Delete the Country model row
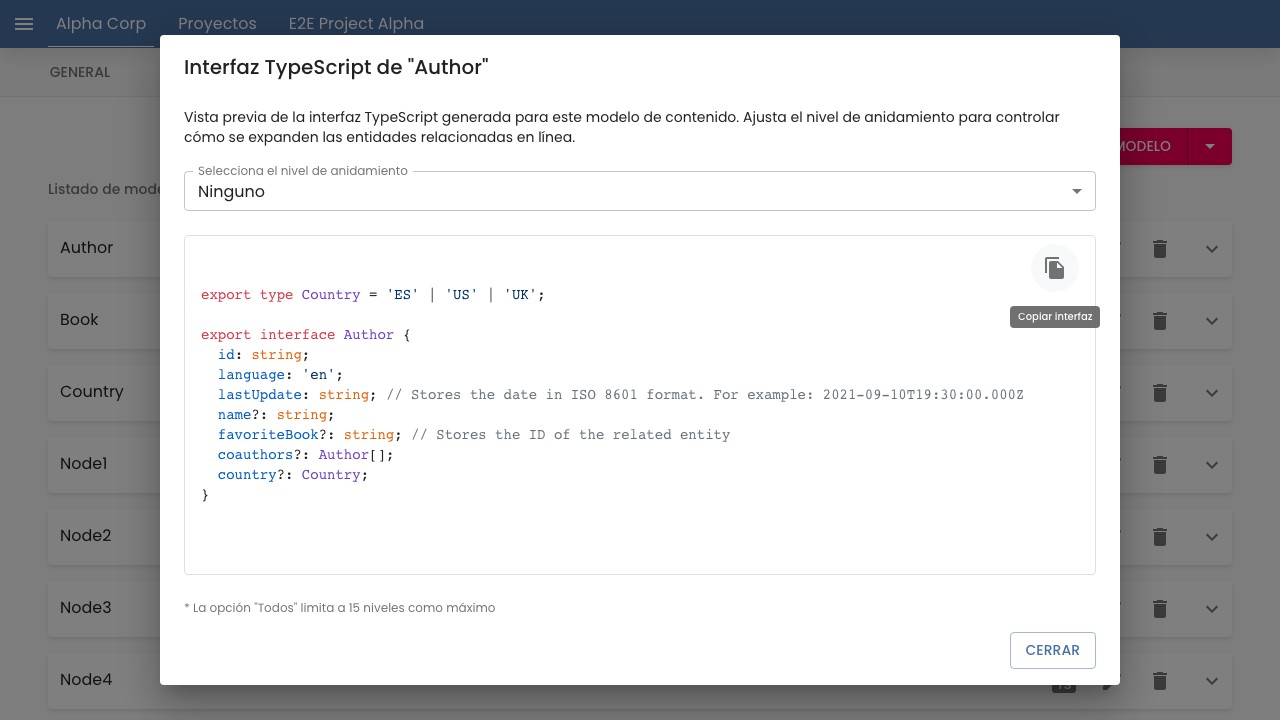The width and height of the screenshot is (1280, 720). click(x=1160, y=393)
